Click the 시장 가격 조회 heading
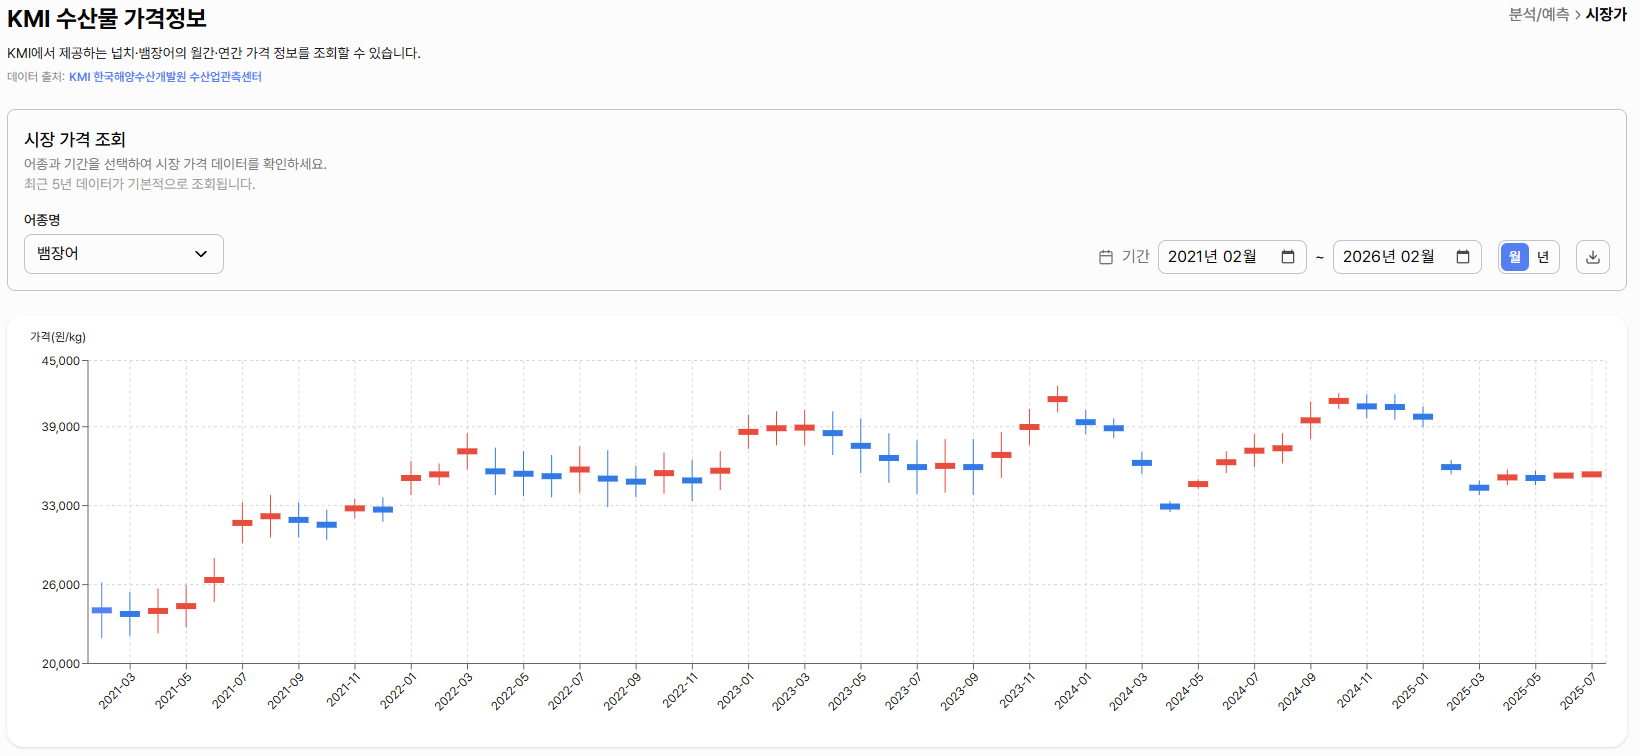The height and width of the screenshot is (756, 1639). [75, 139]
